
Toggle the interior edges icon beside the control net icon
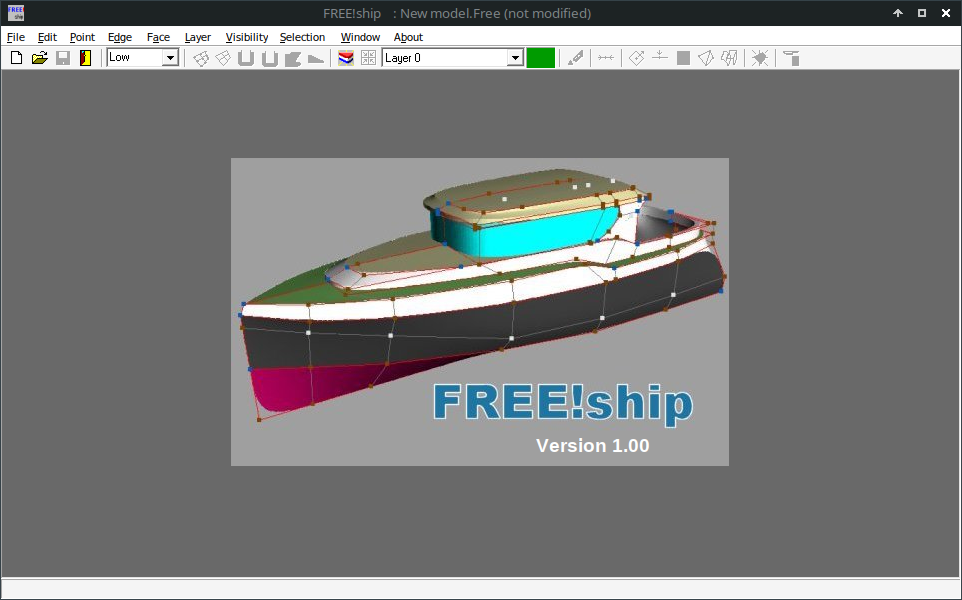pos(223,58)
